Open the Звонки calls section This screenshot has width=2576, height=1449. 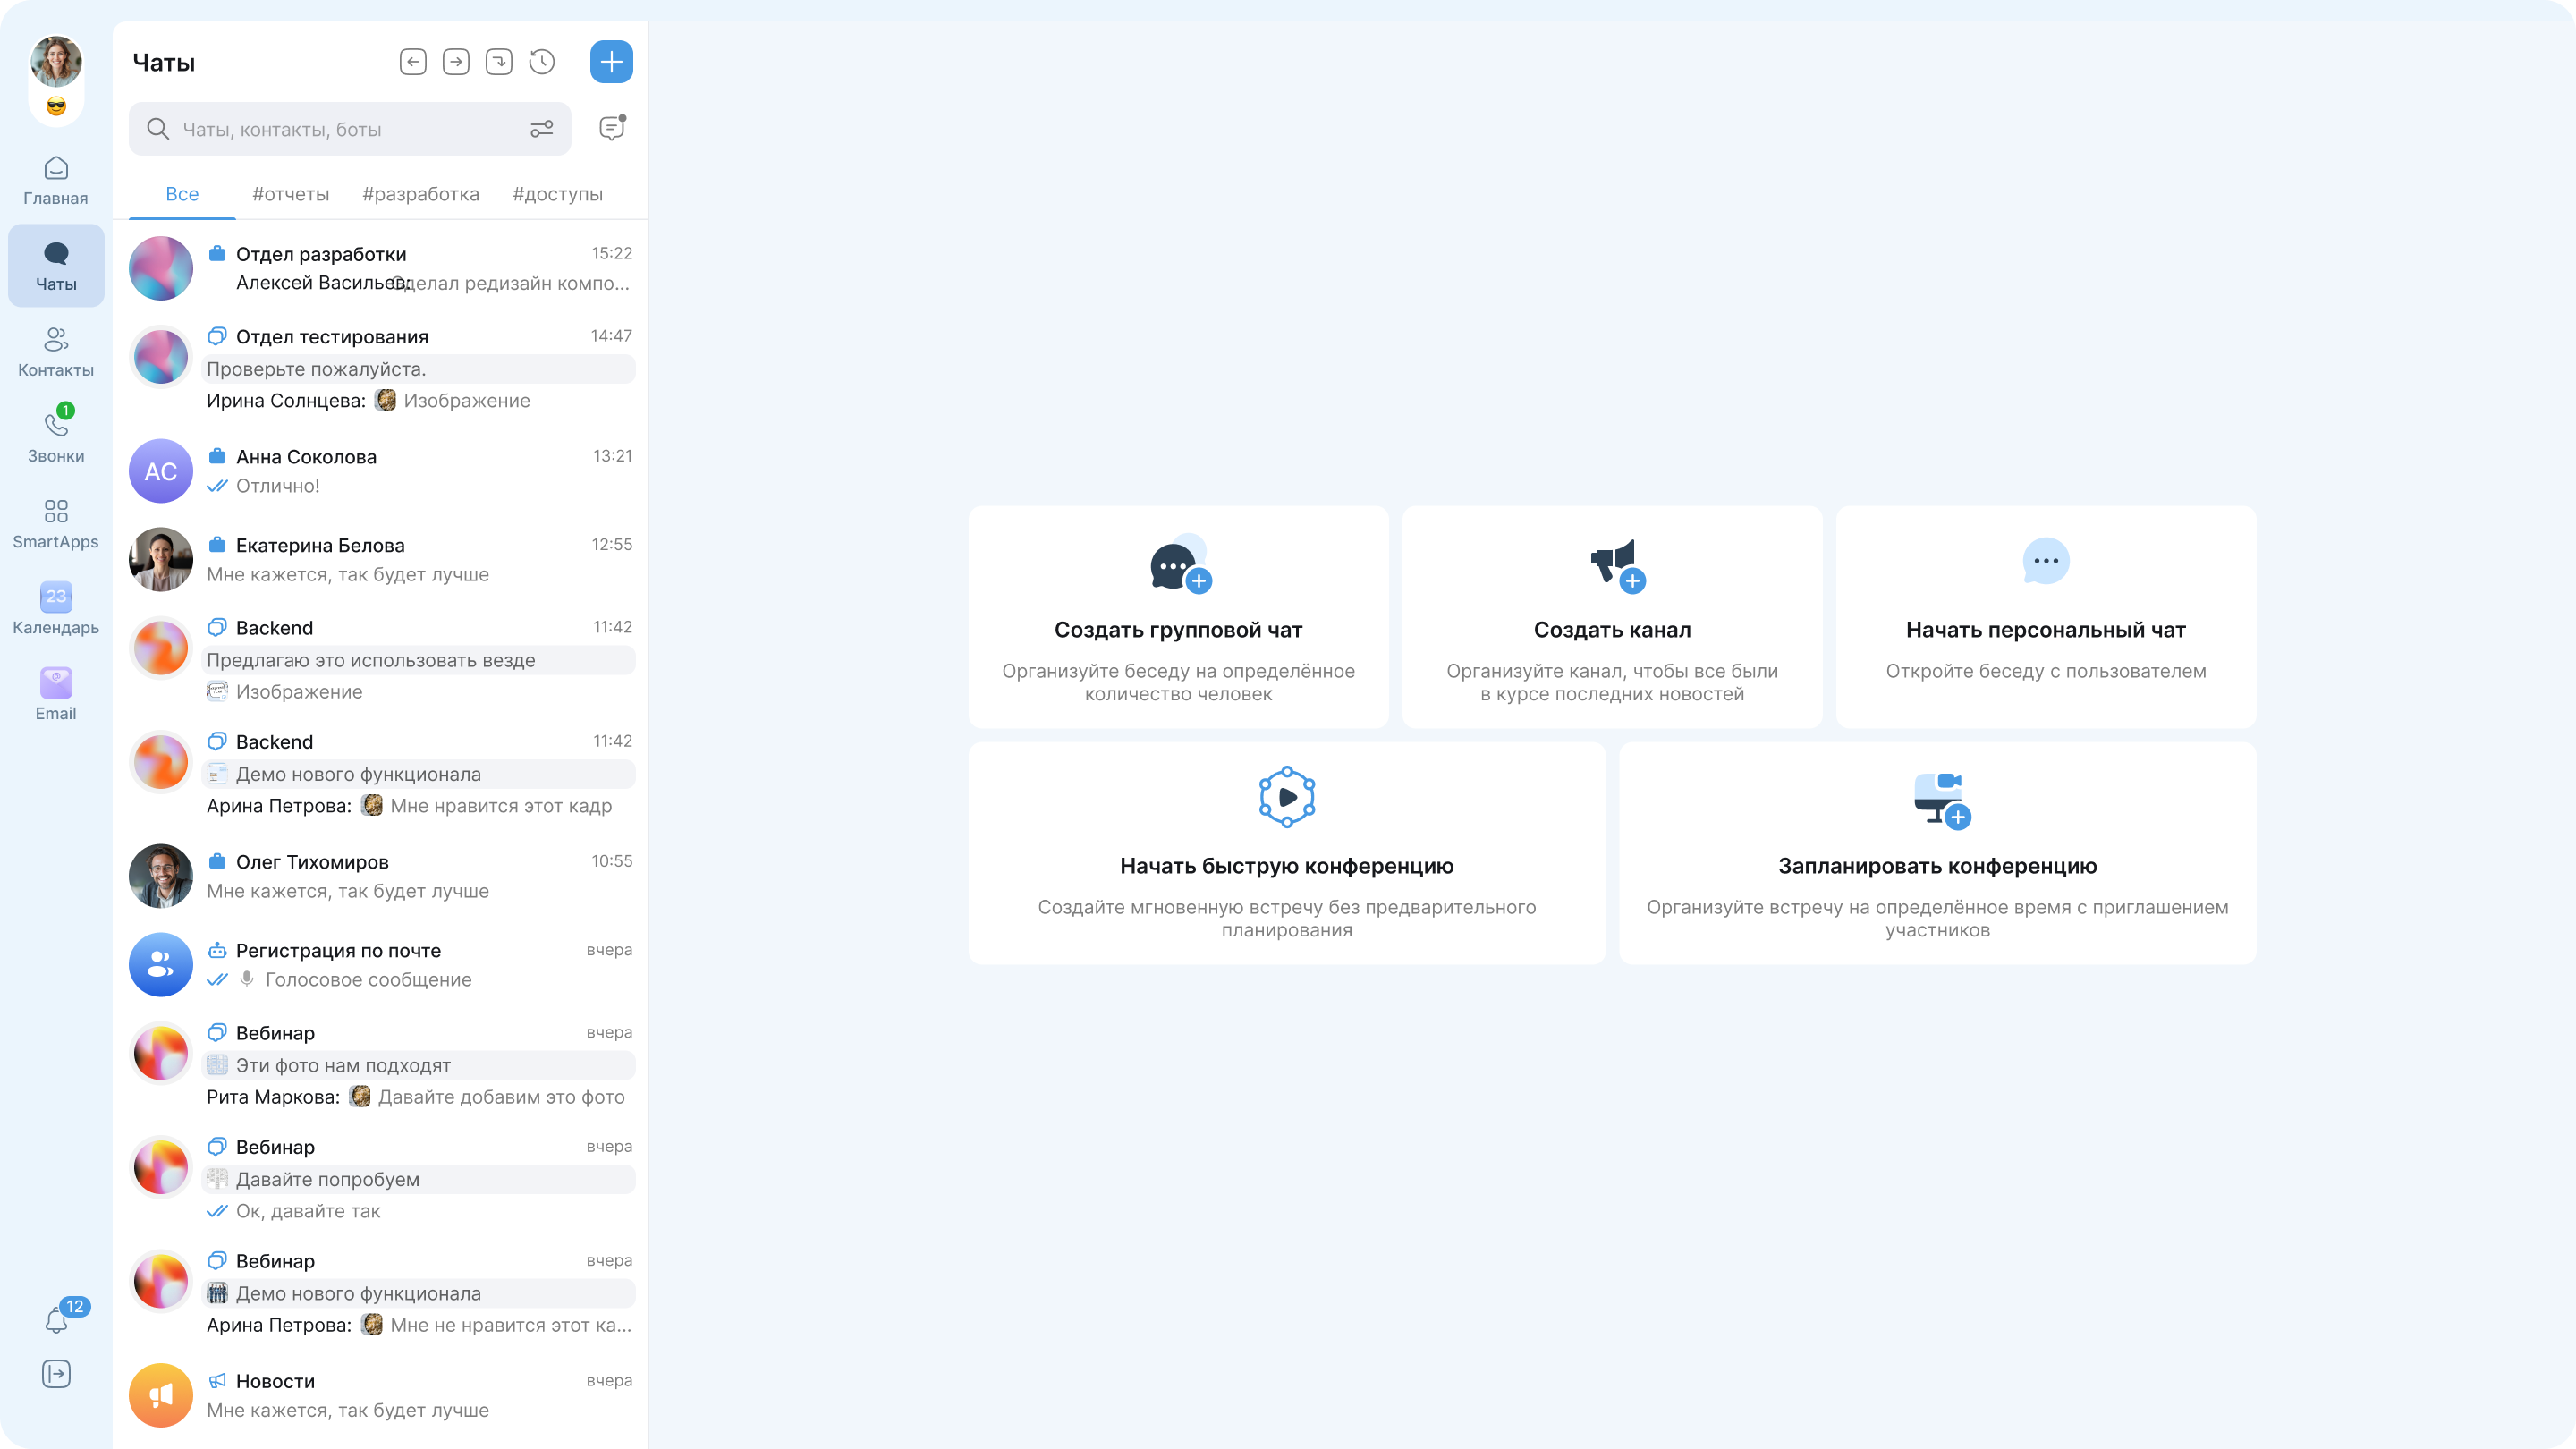coord(56,438)
